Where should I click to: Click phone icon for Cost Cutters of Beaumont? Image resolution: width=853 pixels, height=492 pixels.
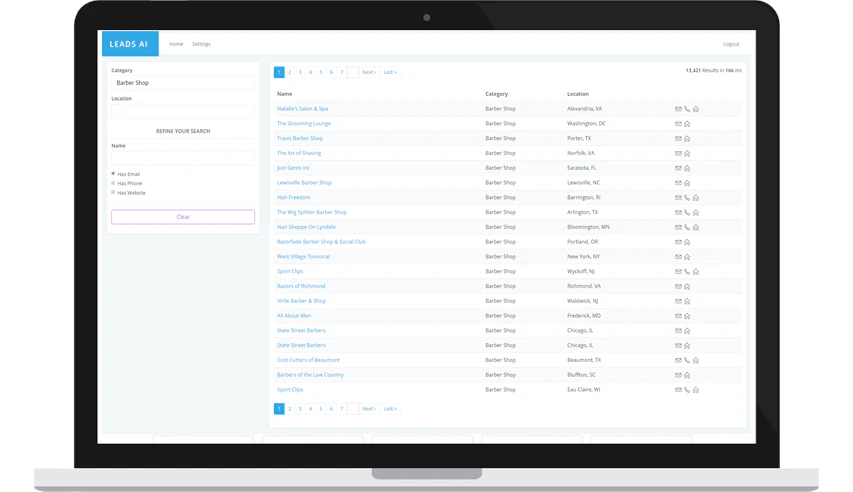[687, 360]
